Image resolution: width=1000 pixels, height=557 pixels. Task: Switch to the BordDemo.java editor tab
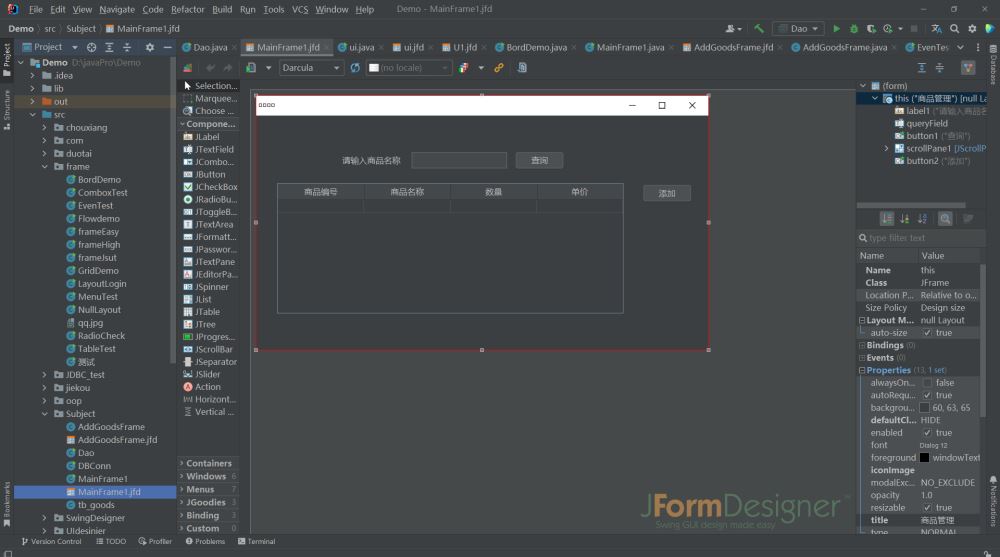point(536,47)
